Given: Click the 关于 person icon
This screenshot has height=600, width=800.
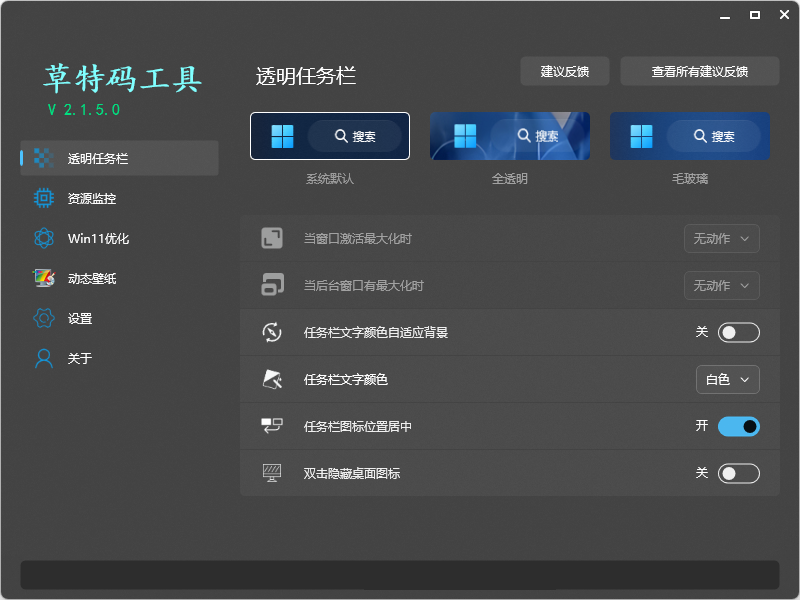Looking at the screenshot, I should coord(44,358).
